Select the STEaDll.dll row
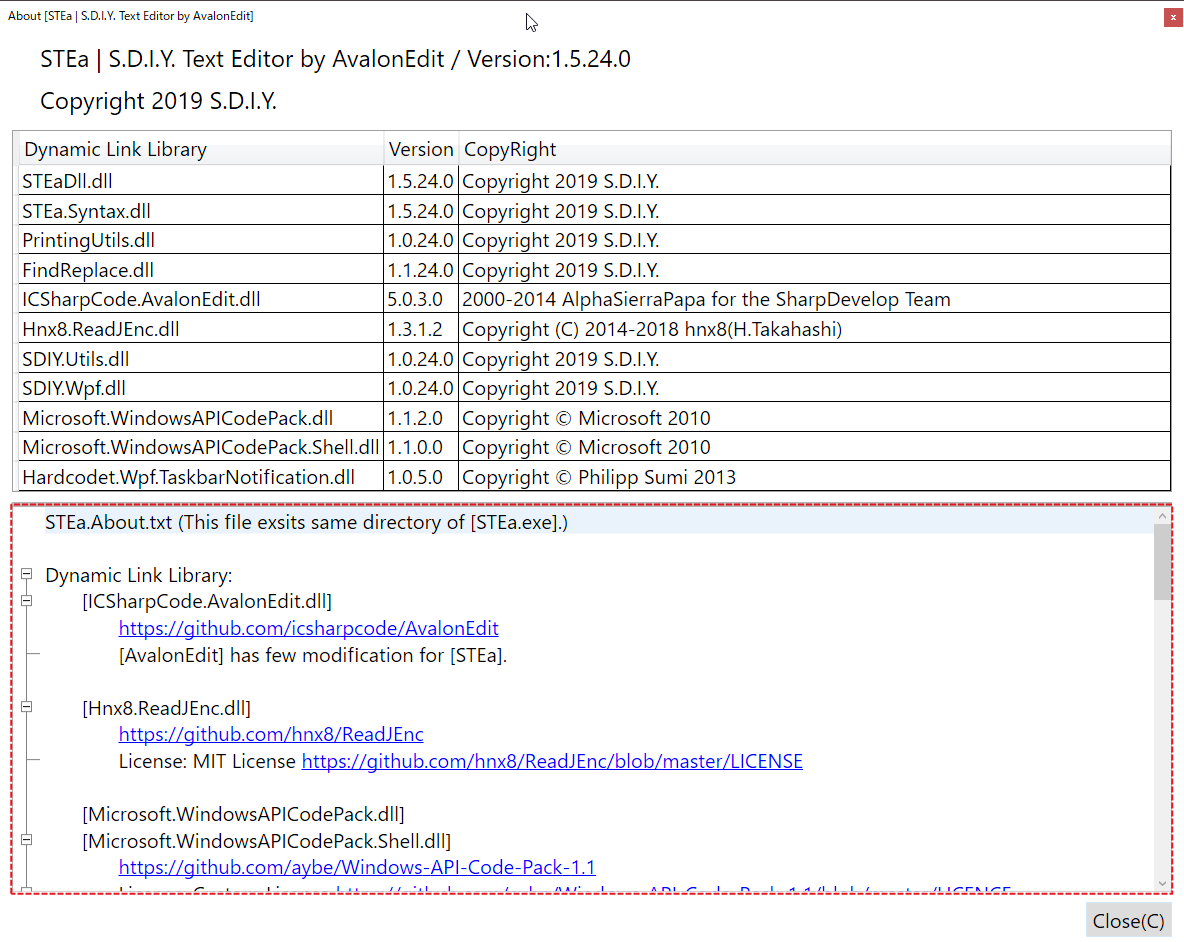Image resolution: width=1184 pixels, height=942 pixels. 594,181
